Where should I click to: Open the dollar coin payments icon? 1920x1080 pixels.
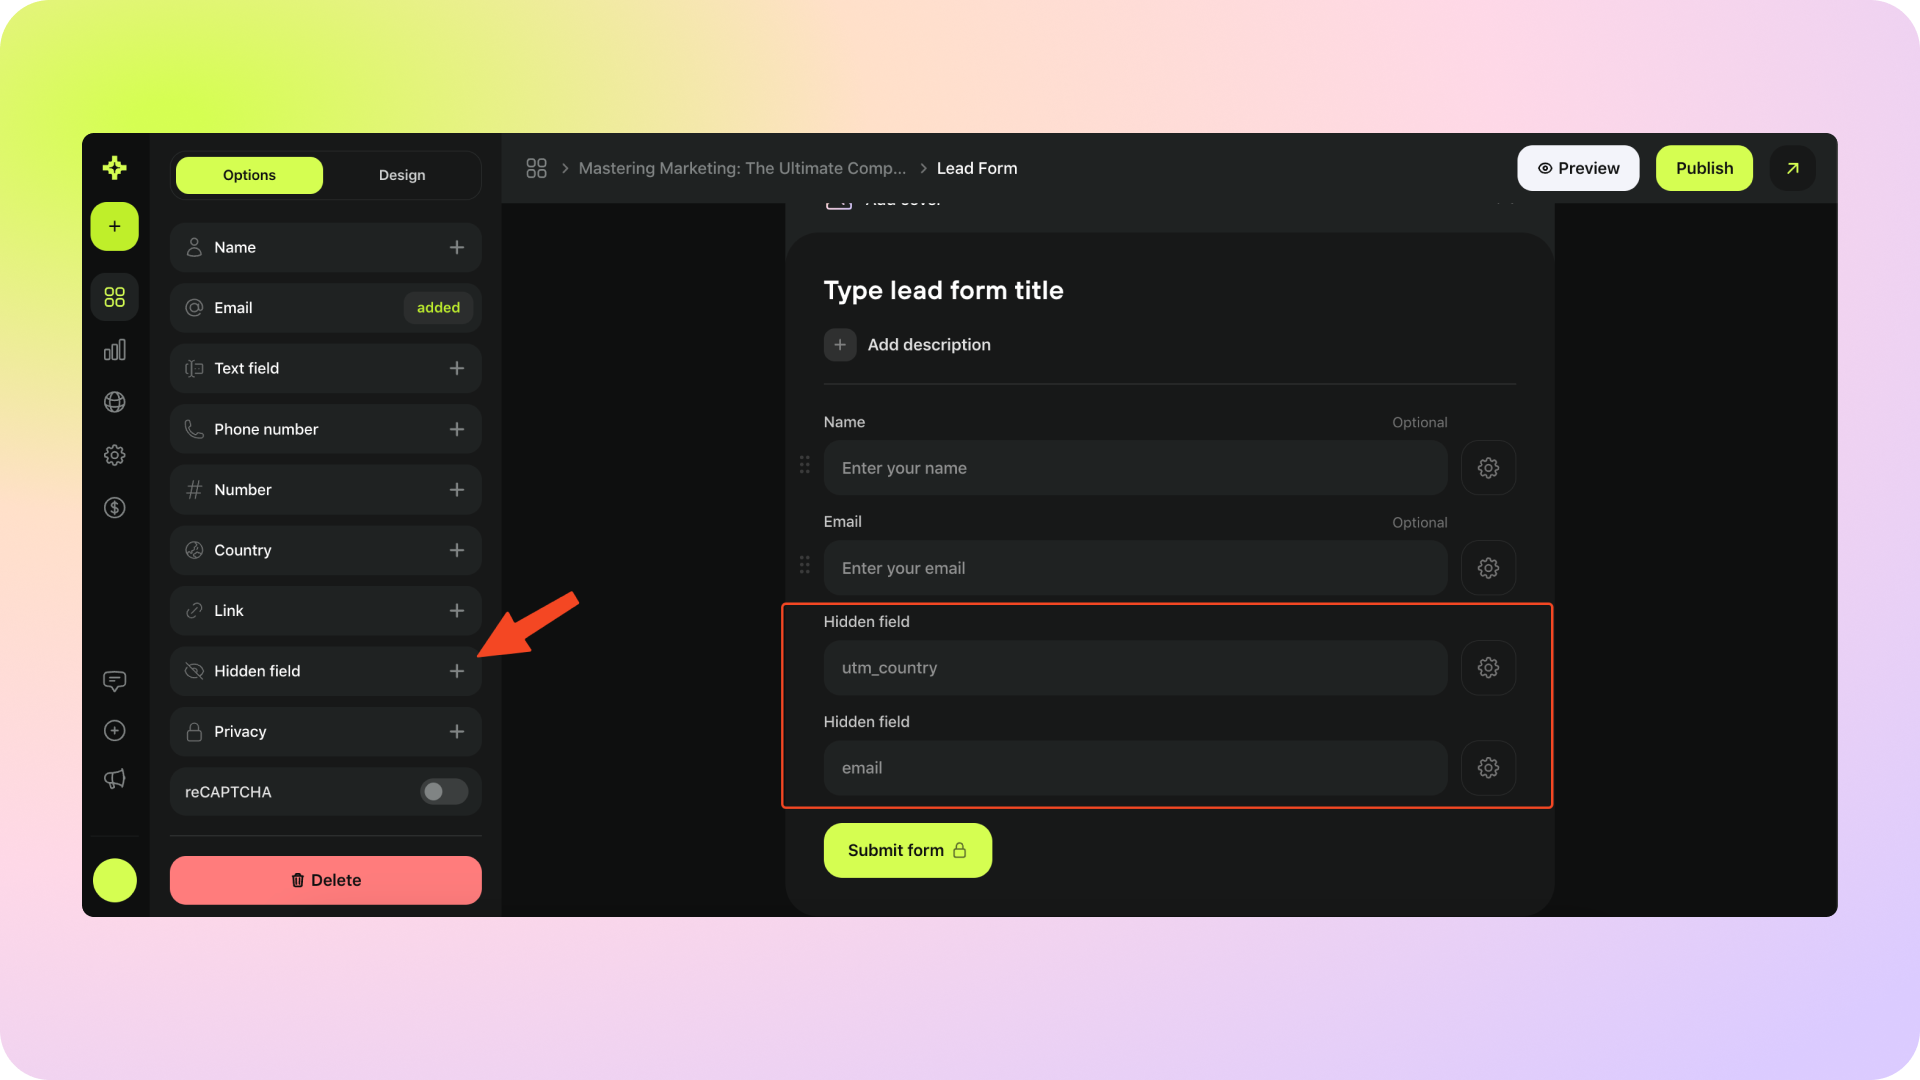pos(114,508)
